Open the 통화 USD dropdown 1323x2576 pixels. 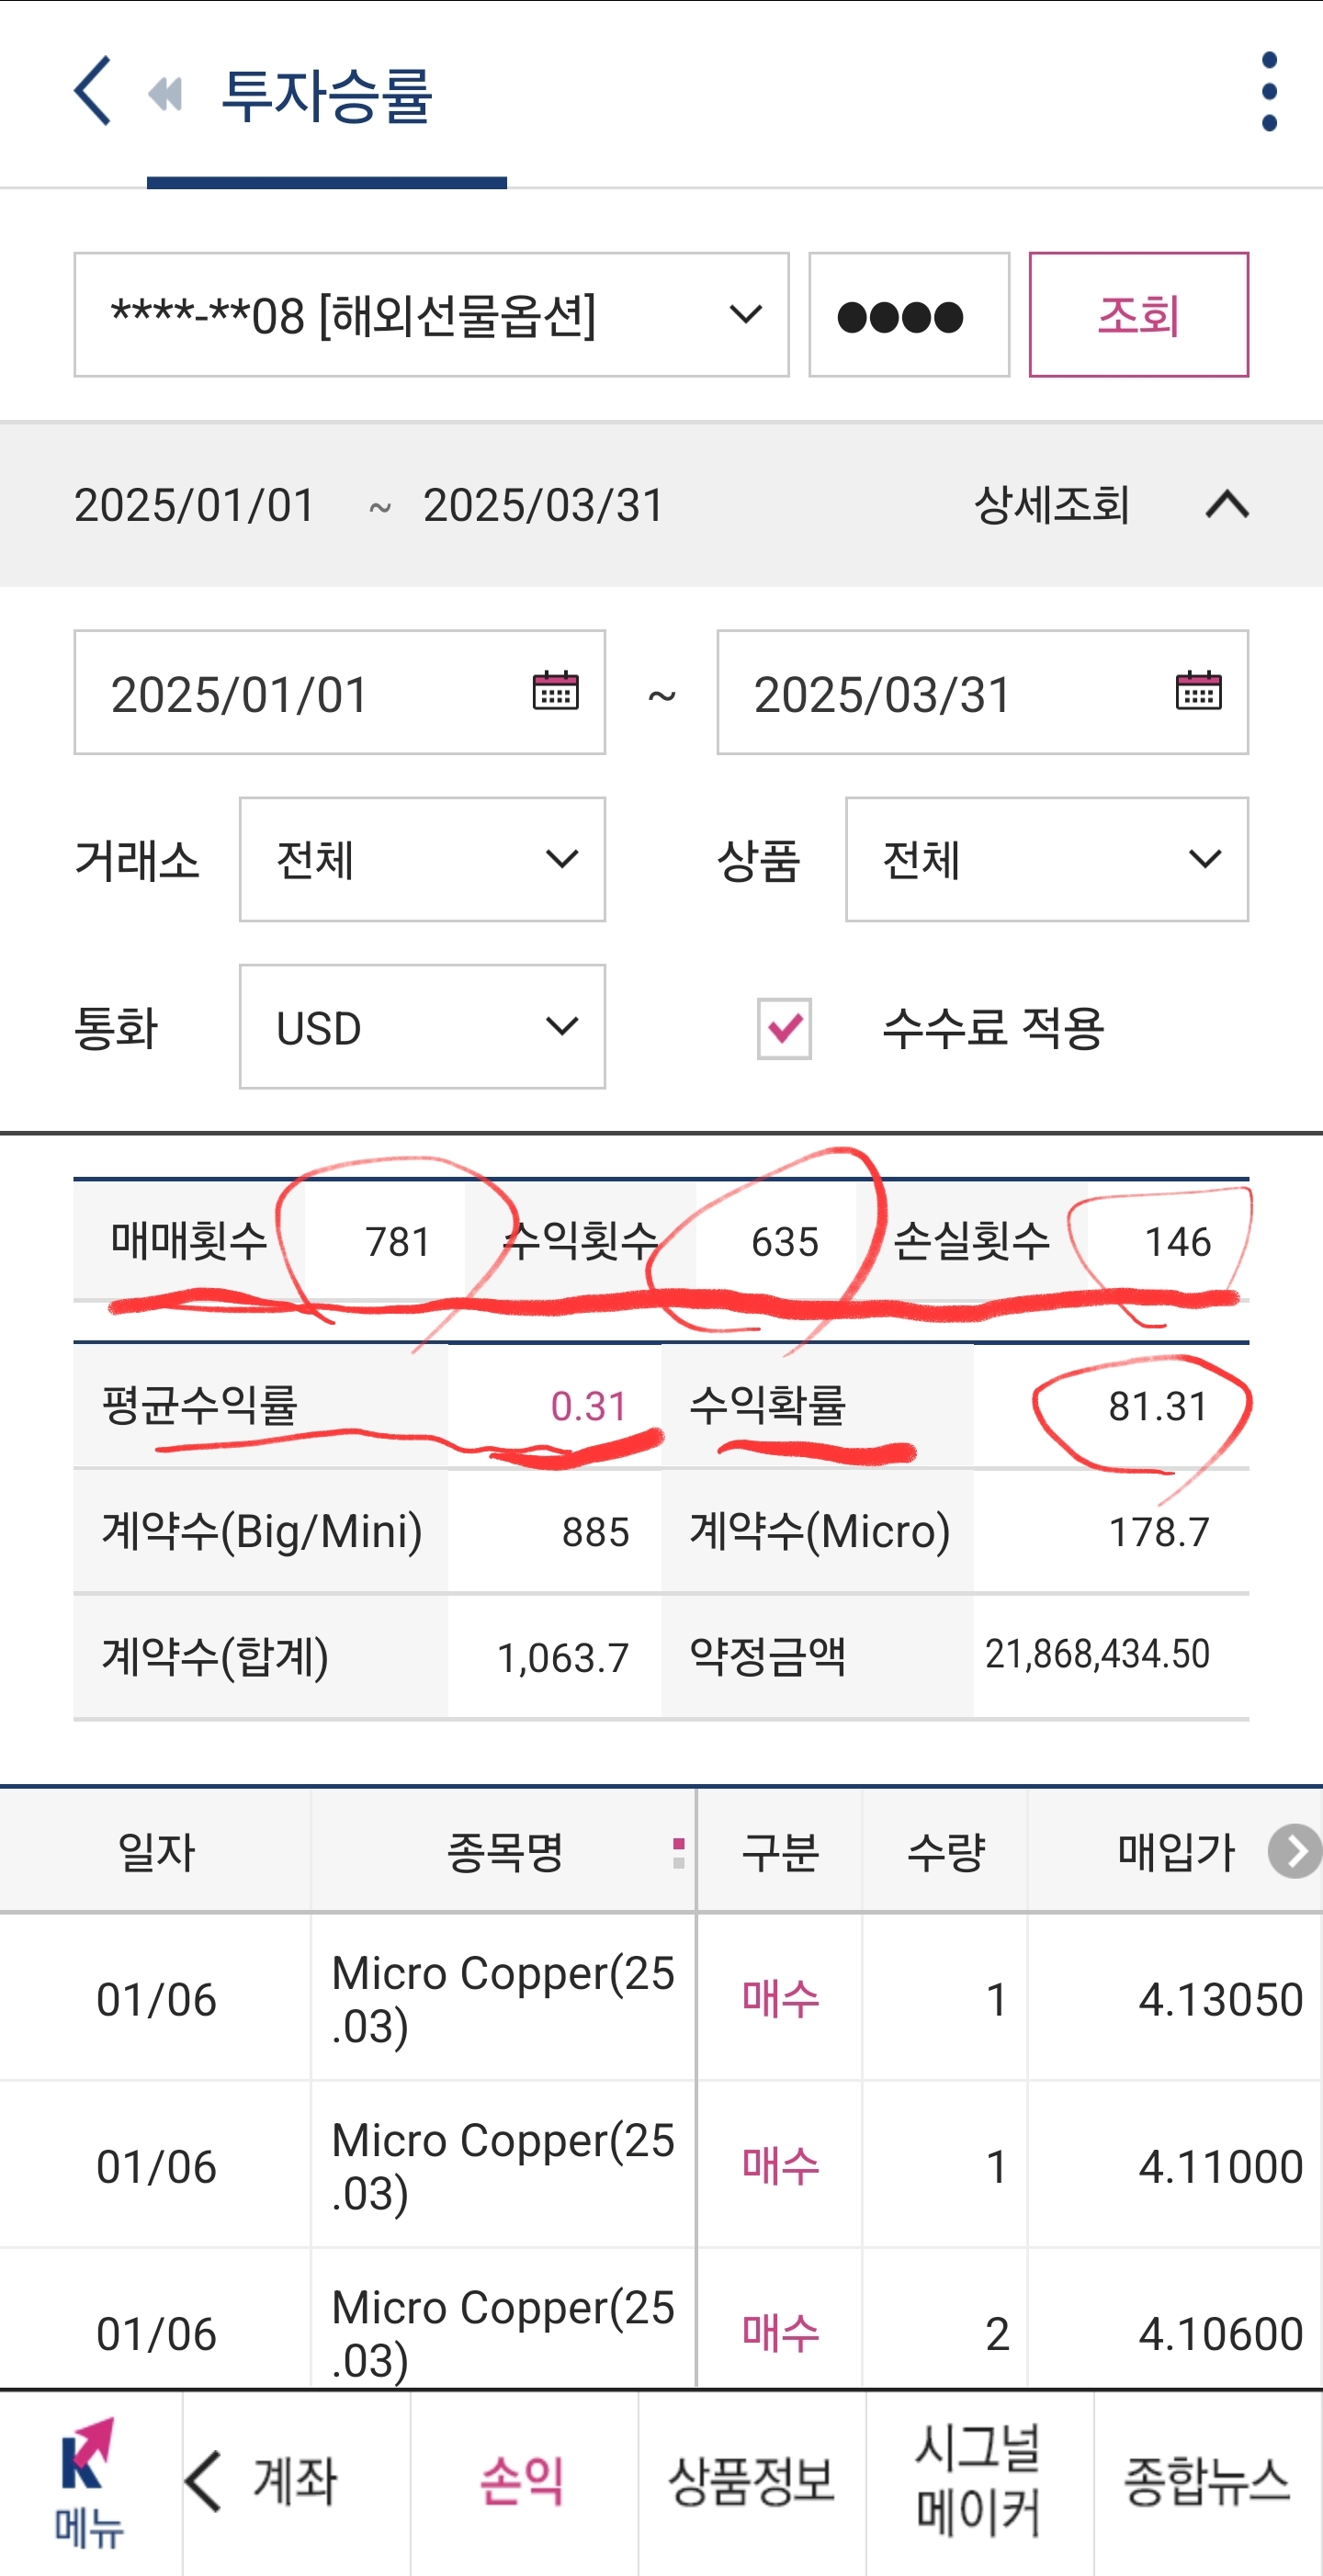tap(422, 1027)
